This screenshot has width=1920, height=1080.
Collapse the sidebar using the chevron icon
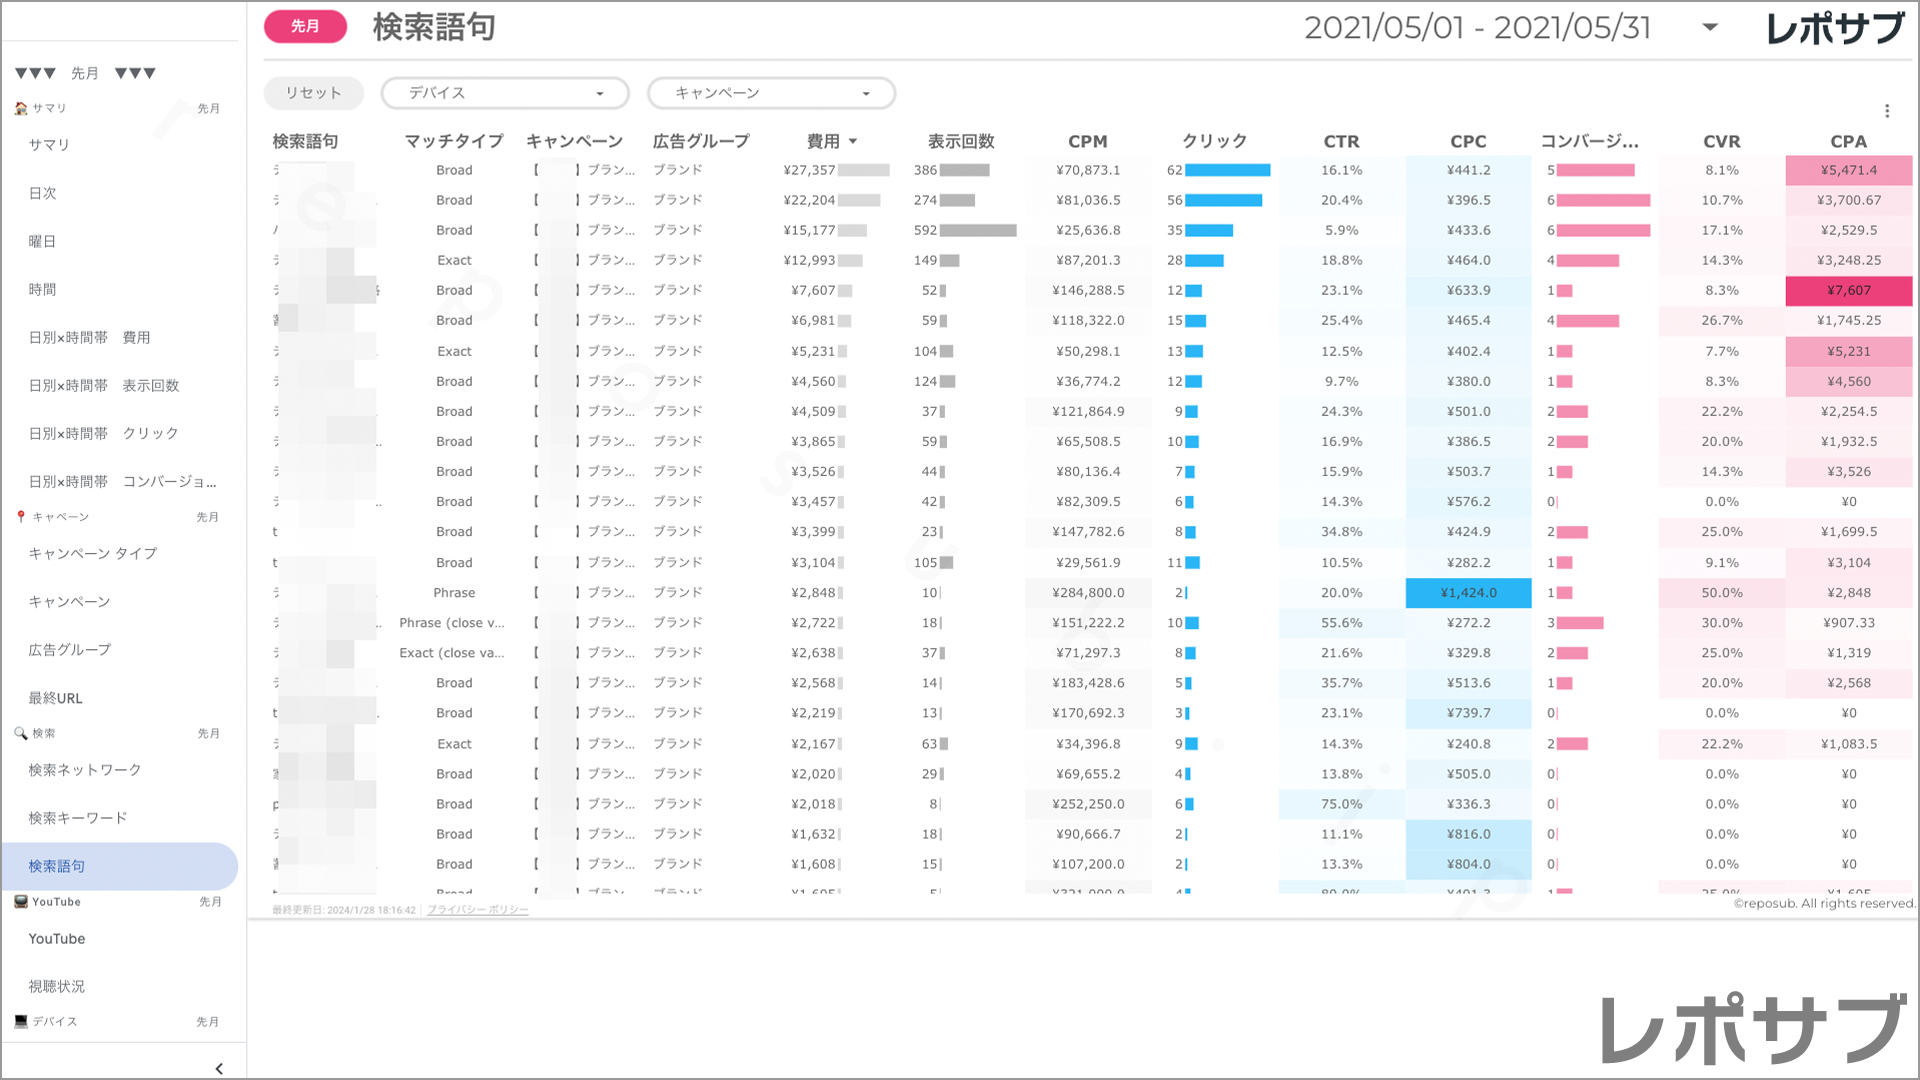pos(219,1068)
